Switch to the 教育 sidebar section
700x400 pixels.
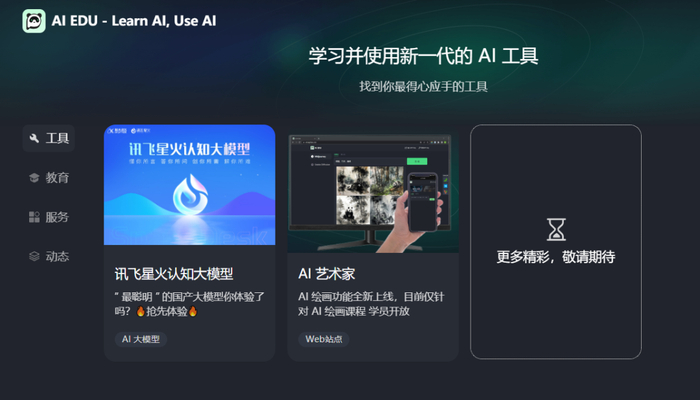coord(48,178)
